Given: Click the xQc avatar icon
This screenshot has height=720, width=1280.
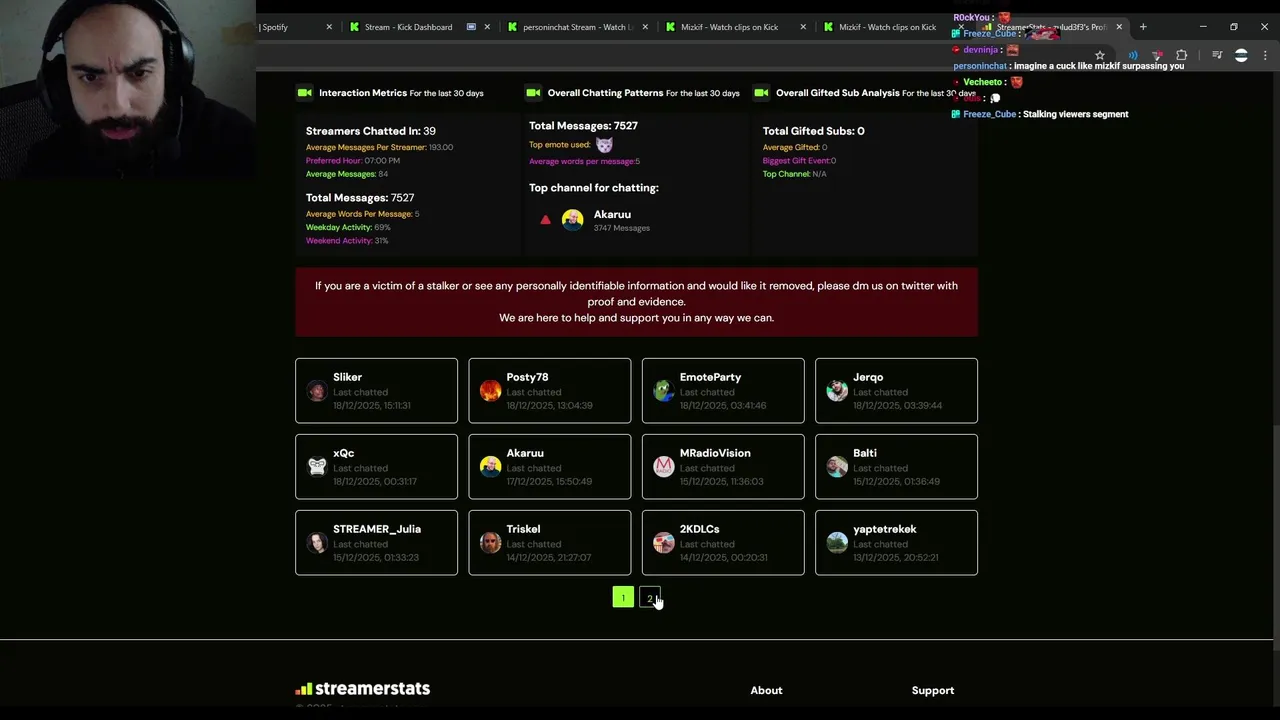Looking at the screenshot, I should click(x=317, y=467).
